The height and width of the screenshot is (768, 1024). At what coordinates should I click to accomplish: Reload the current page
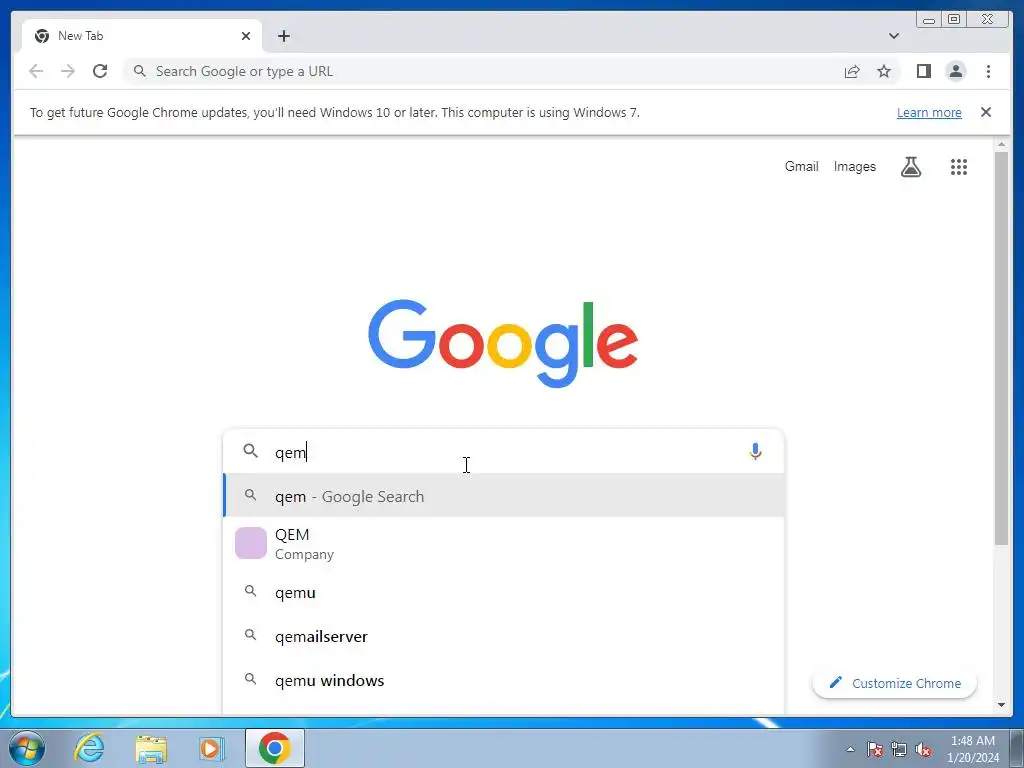pos(100,71)
